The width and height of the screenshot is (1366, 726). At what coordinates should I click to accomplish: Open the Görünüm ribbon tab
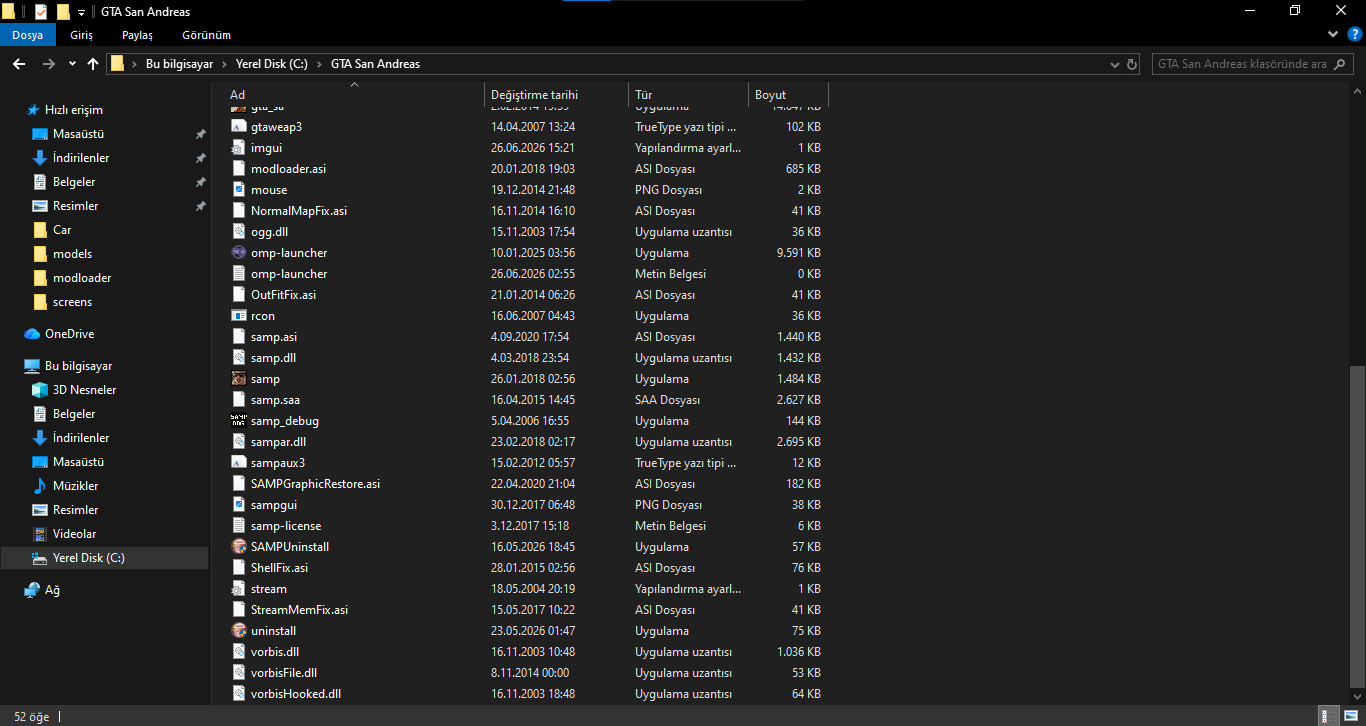tap(207, 35)
